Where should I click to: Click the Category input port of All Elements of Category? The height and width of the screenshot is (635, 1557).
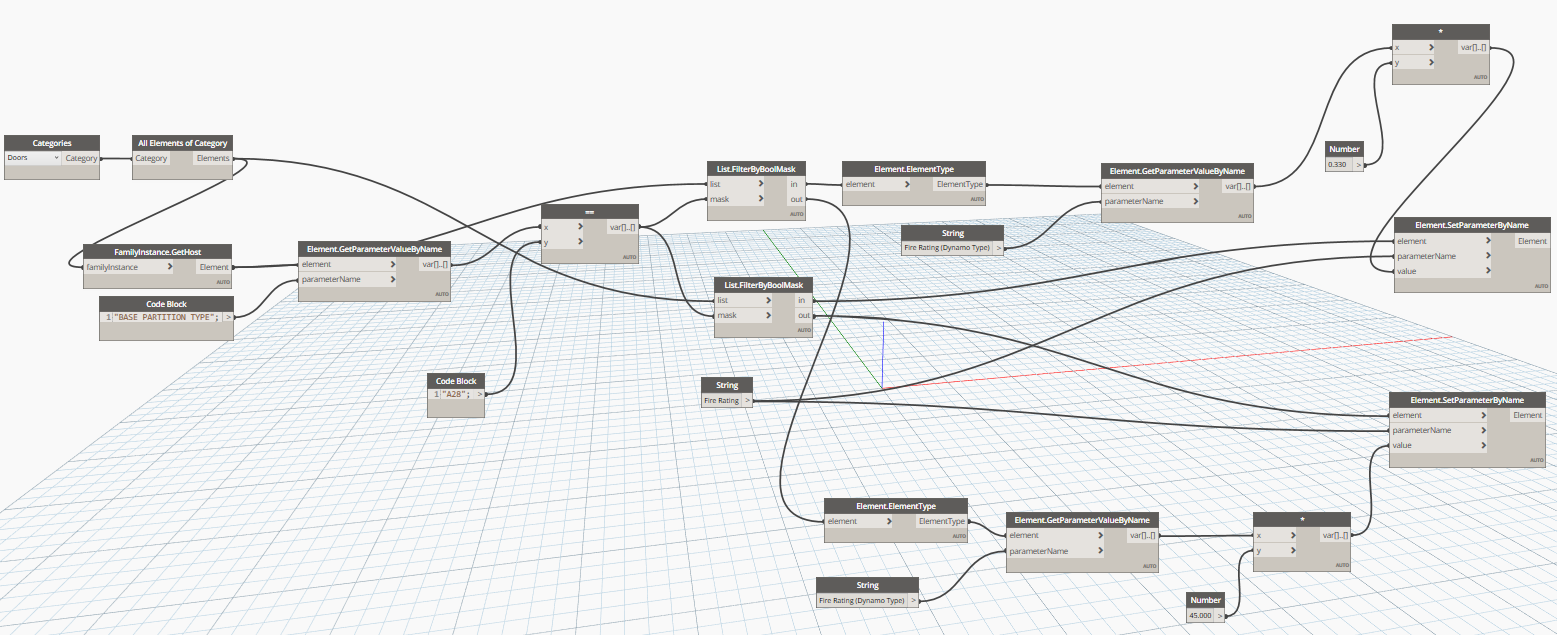pos(151,158)
